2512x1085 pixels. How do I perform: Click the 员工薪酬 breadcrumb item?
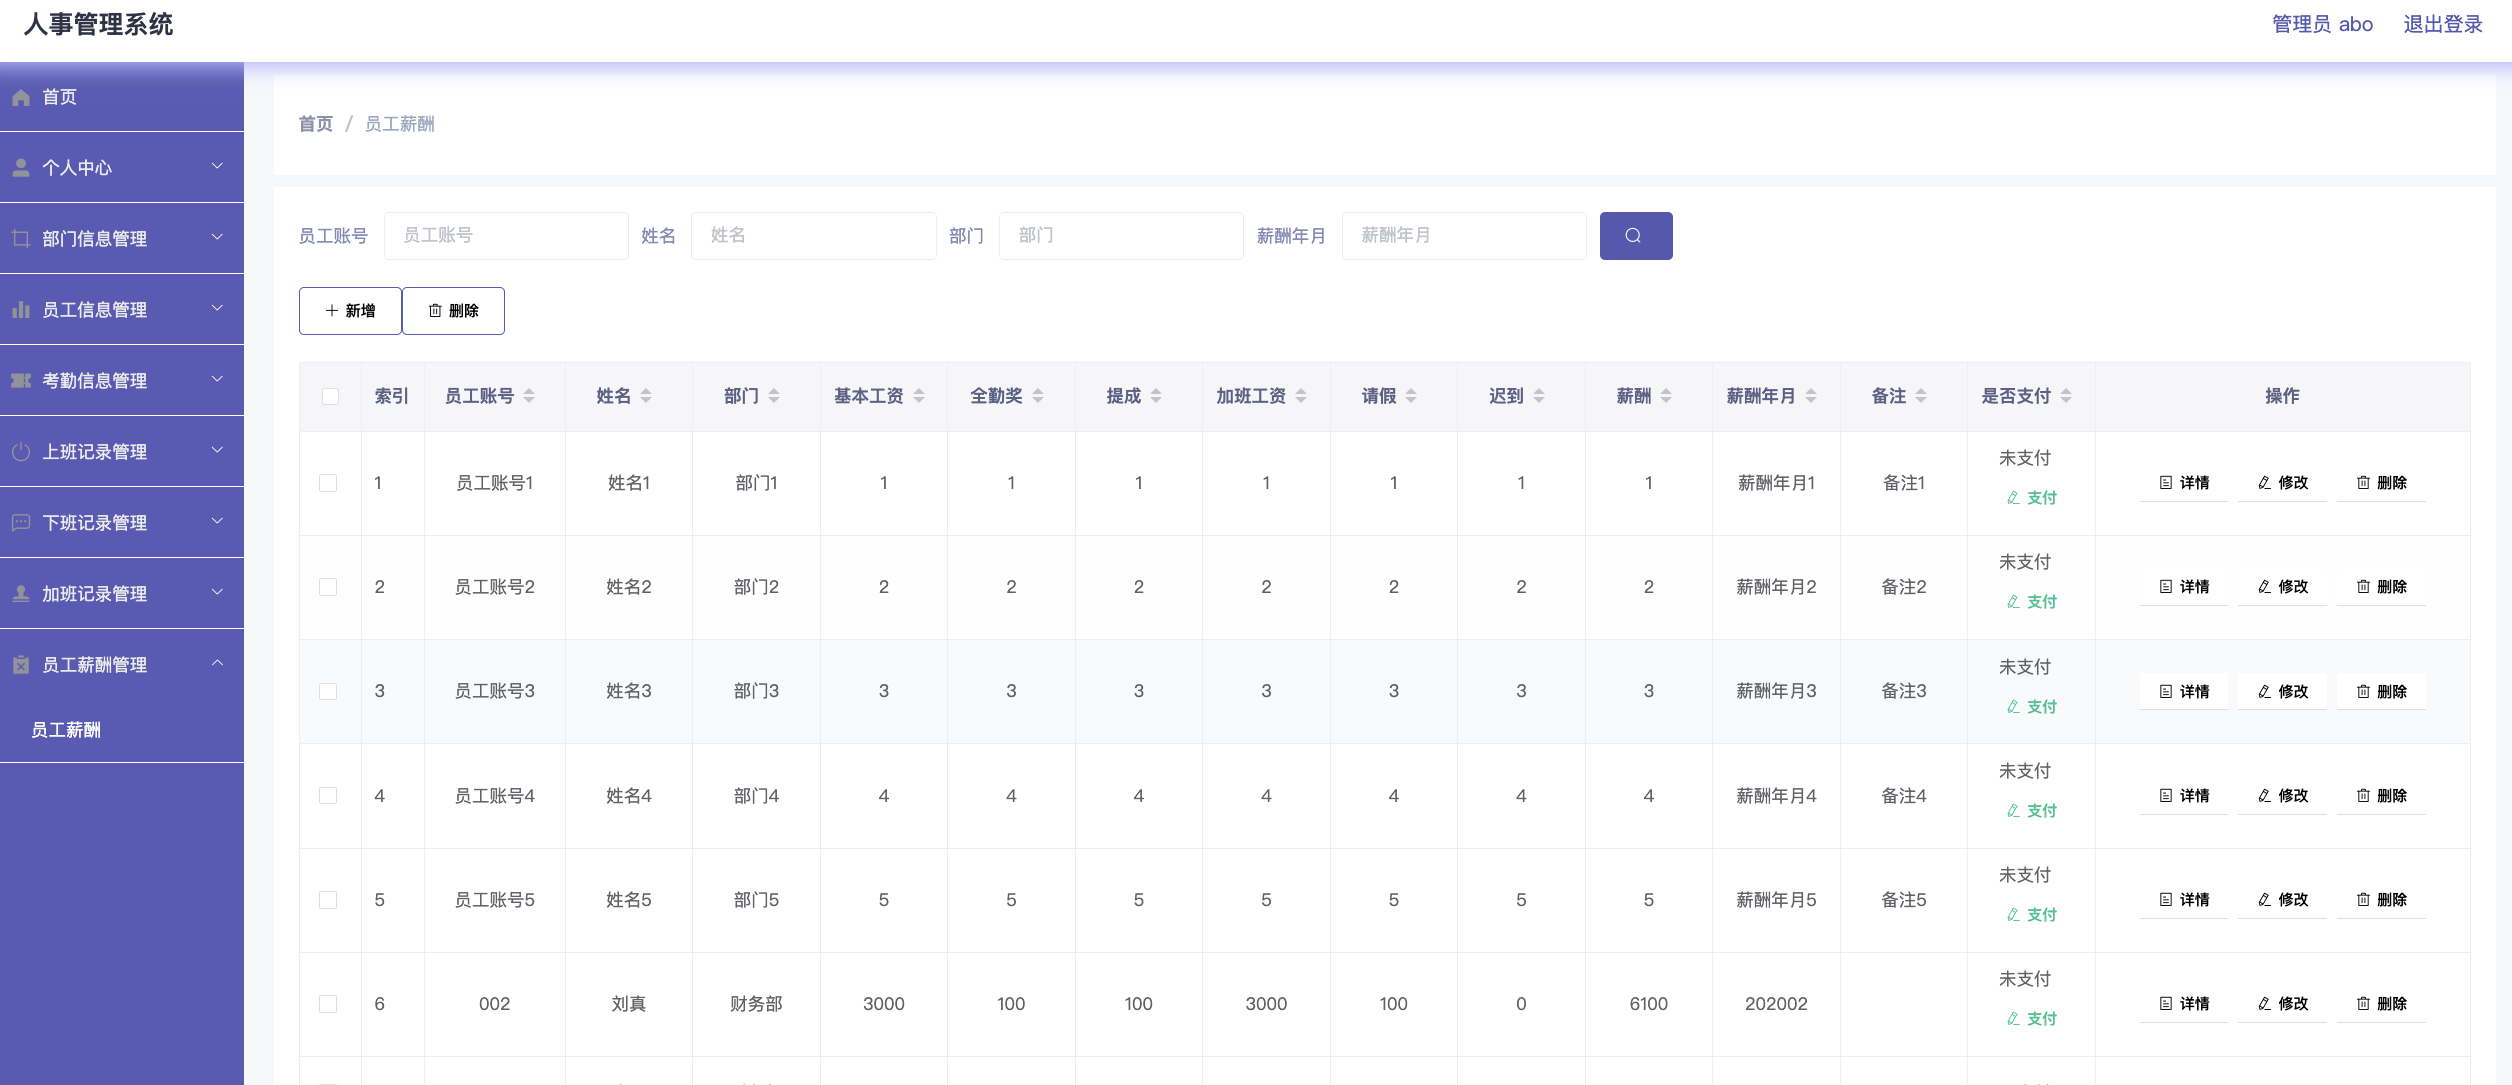coord(399,124)
